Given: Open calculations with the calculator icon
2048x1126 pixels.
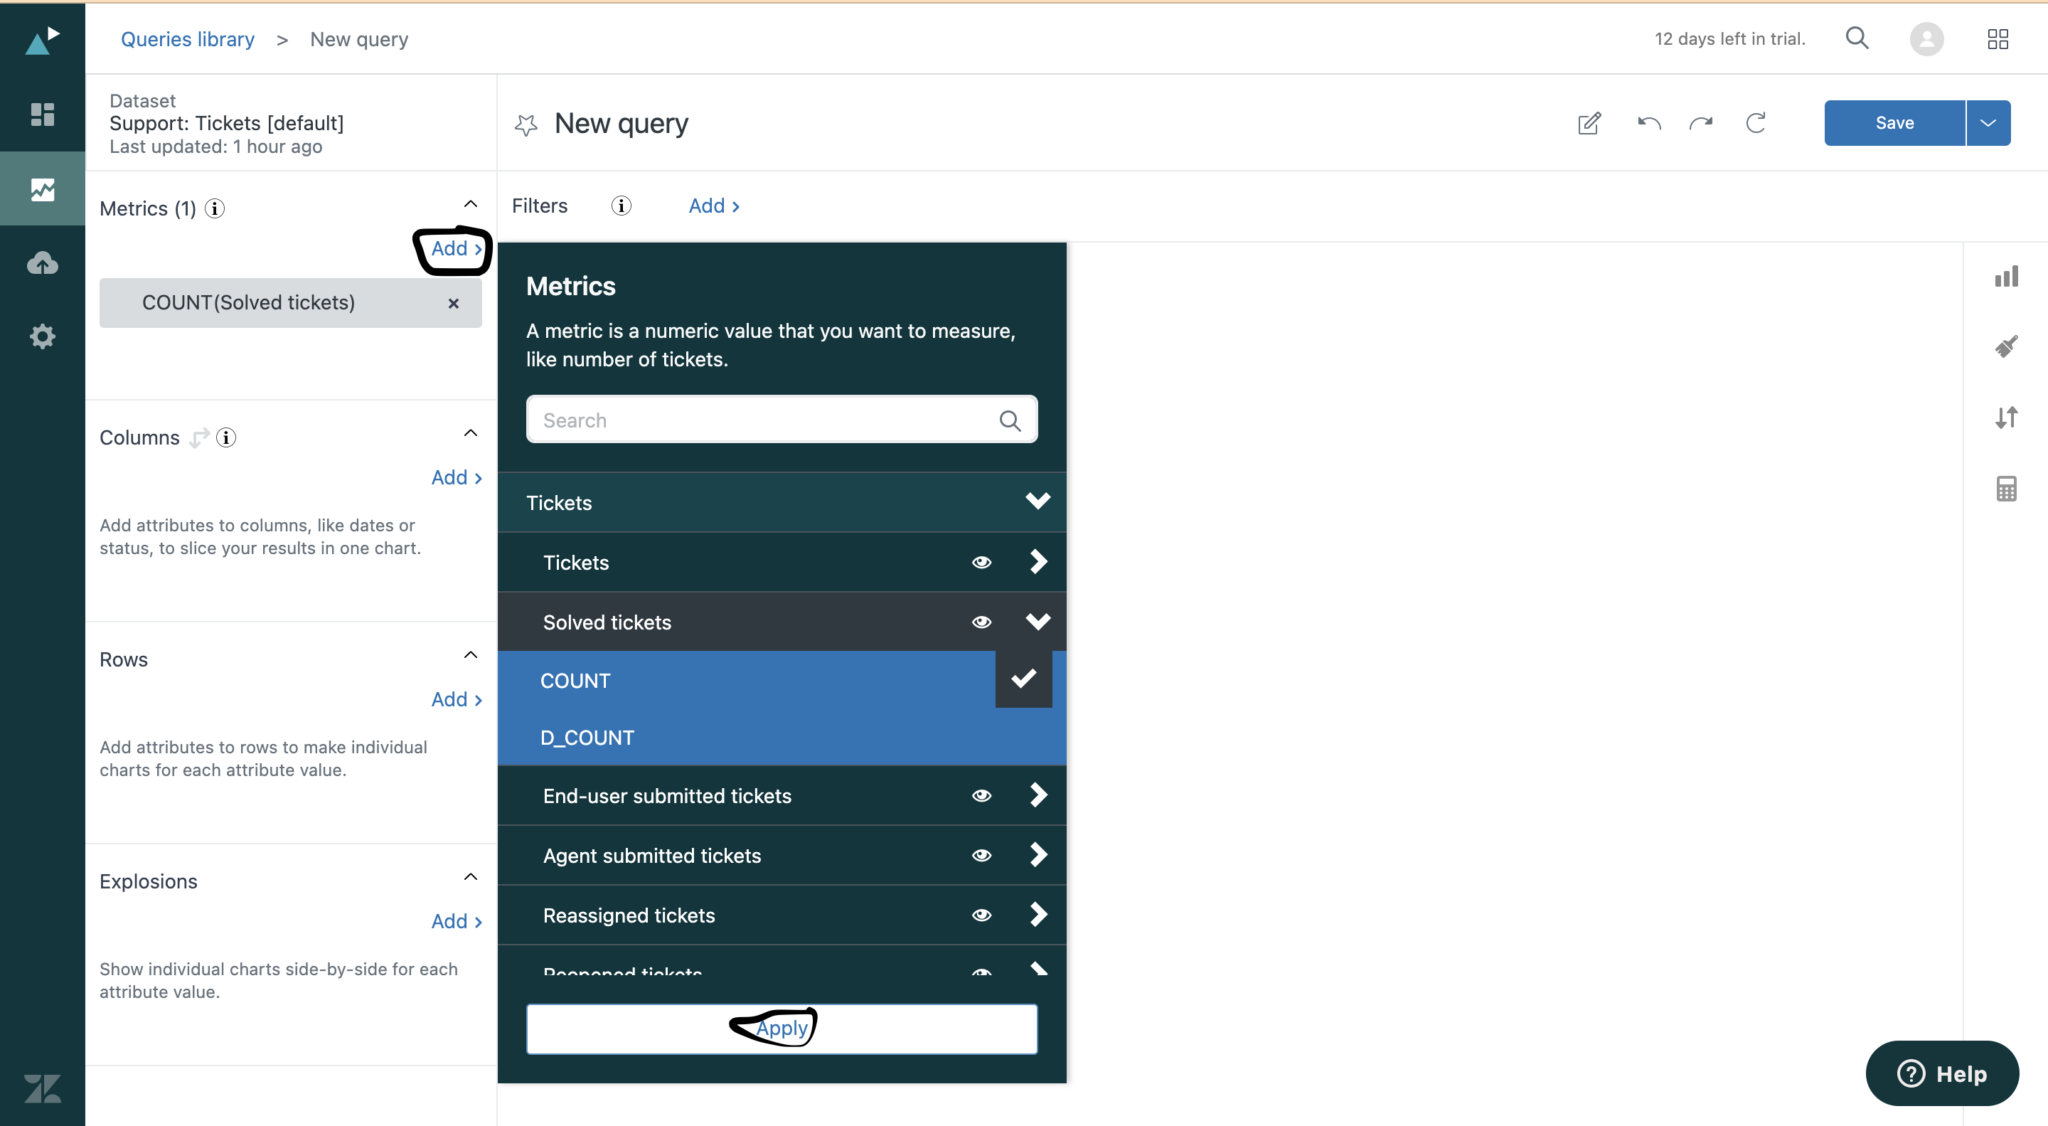Looking at the screenshot, I should [2006, 488].
